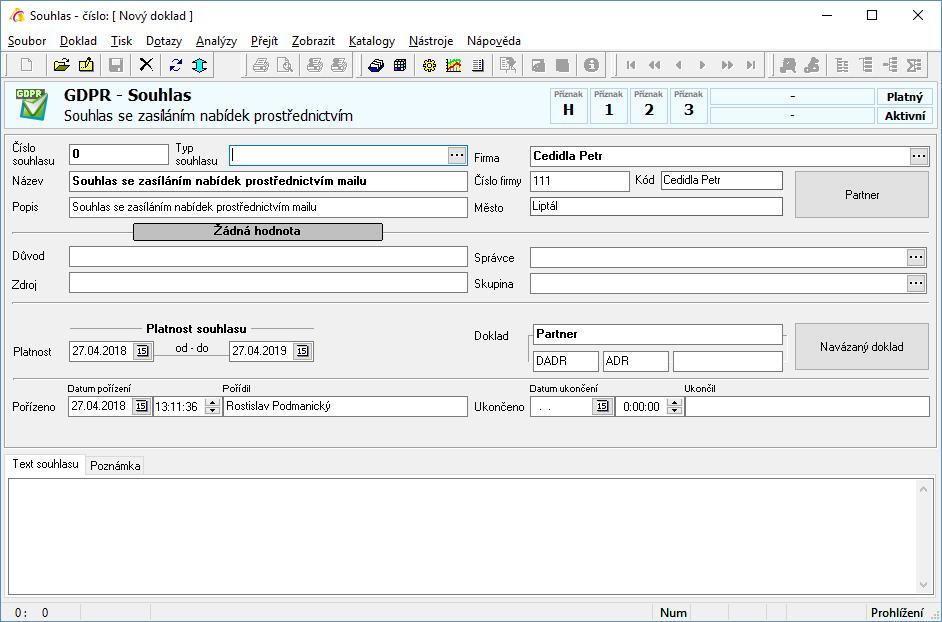Go to the first record

tap(631, 65)
